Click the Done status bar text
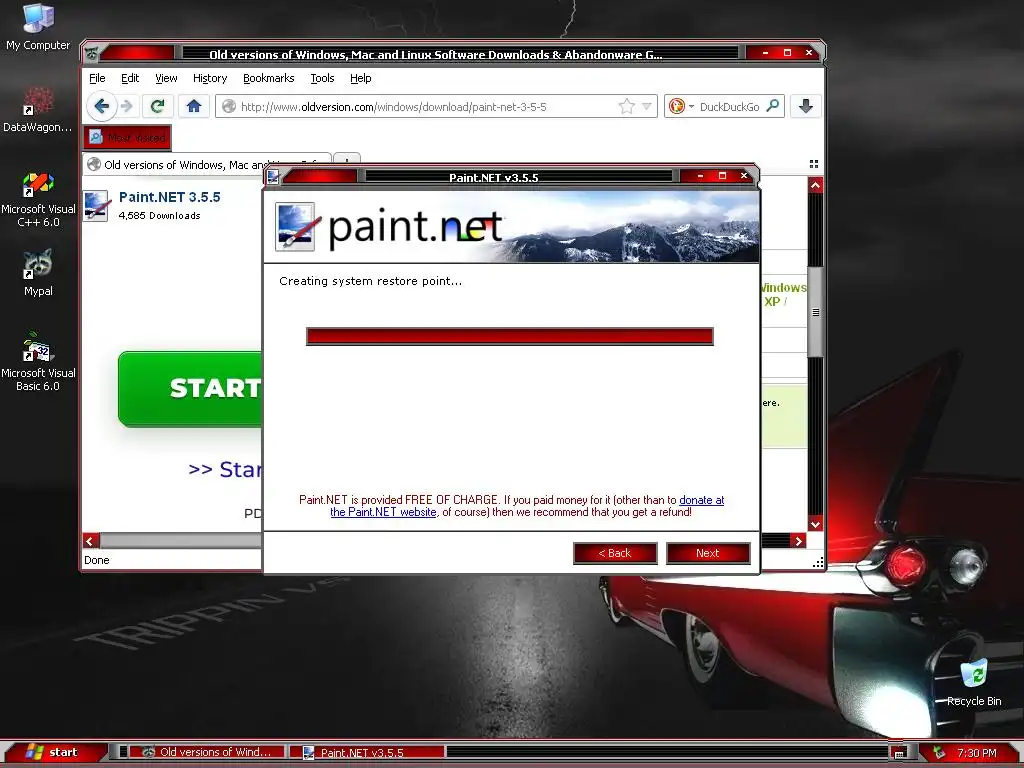This screenshot has height=768, width=1024. [97, 560]
